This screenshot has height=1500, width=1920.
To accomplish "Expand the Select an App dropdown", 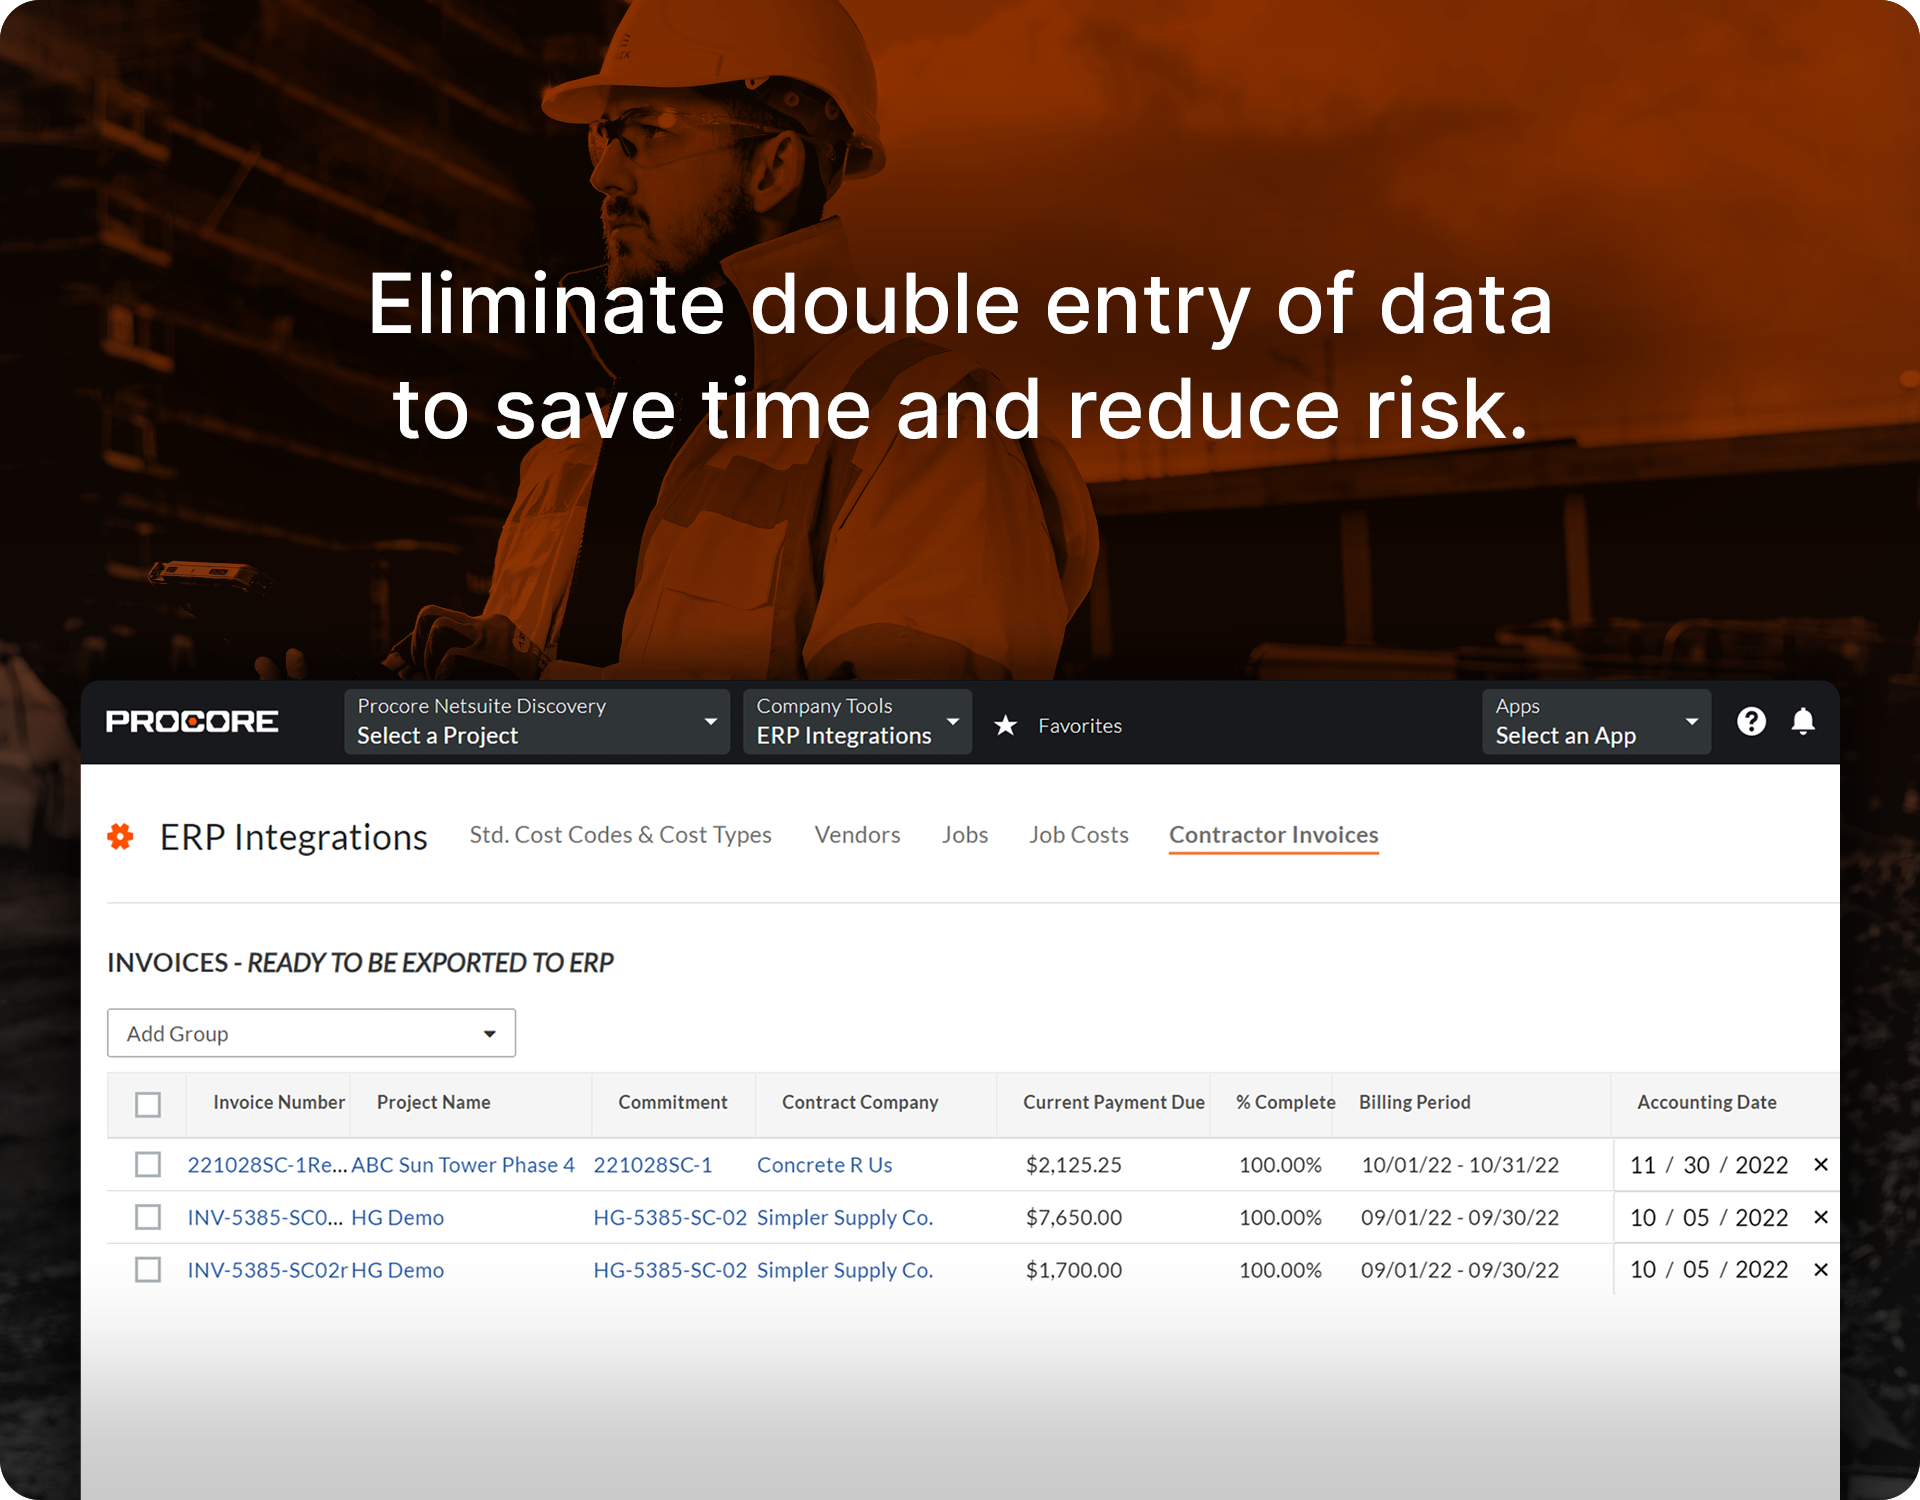I will 1596,722.
